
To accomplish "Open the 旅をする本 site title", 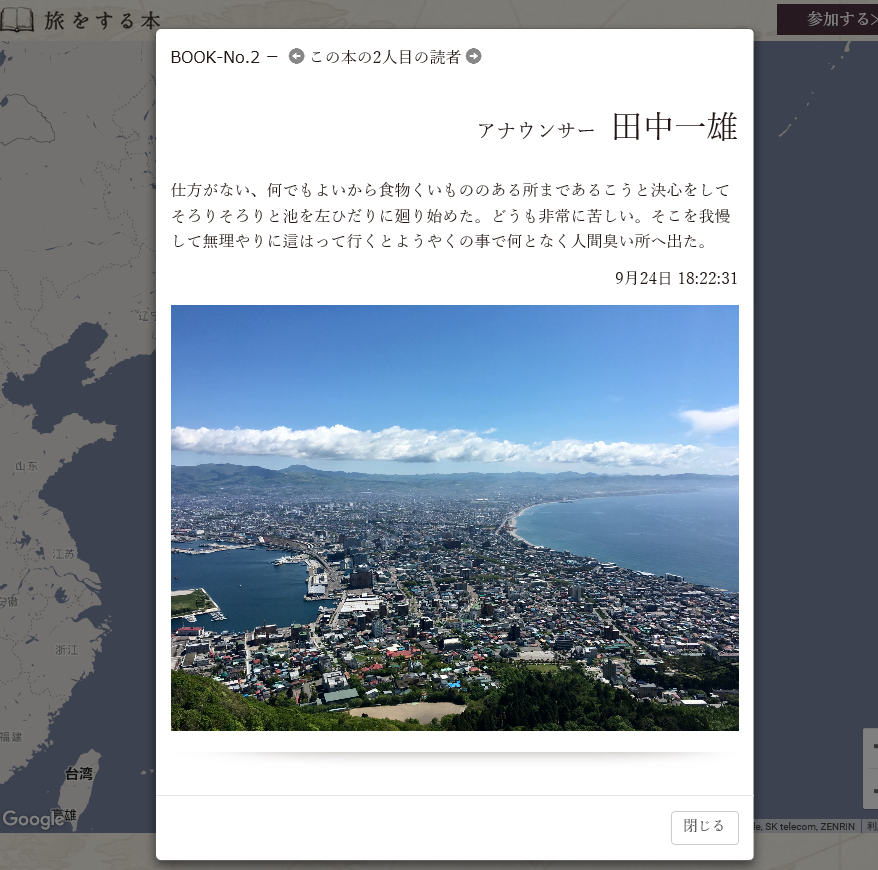I will click(102, 19).
